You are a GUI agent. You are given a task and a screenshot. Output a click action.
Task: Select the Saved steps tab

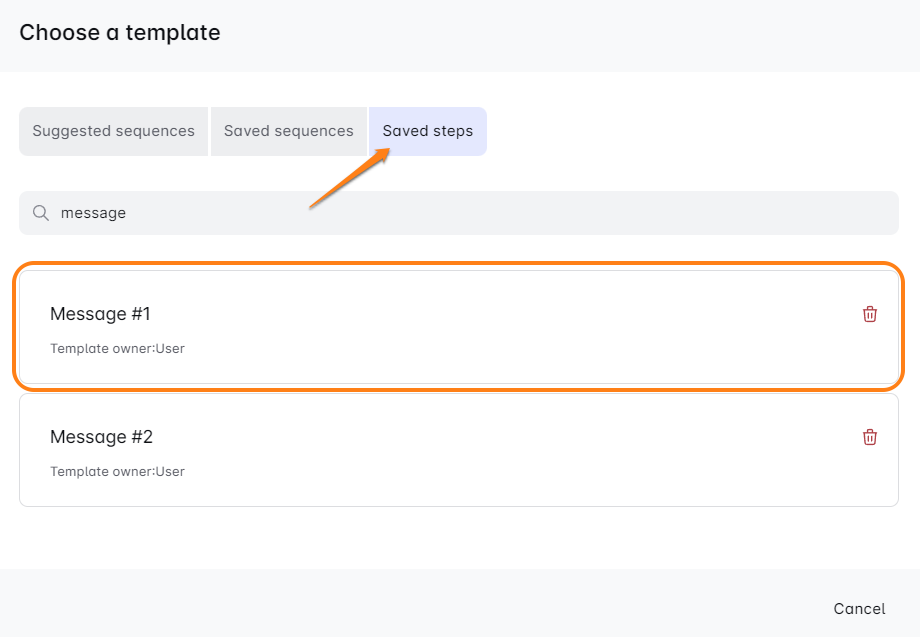[x=427, y=131]
